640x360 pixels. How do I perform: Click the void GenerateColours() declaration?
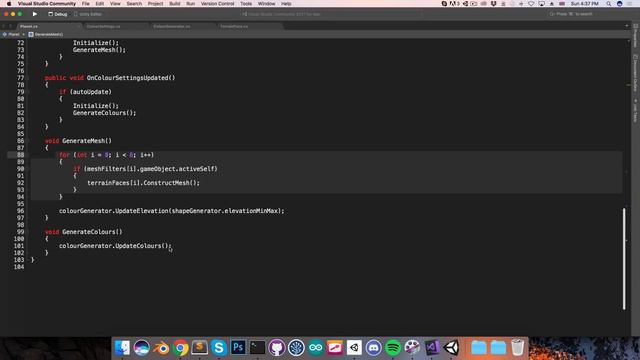(x=84, y=232)
